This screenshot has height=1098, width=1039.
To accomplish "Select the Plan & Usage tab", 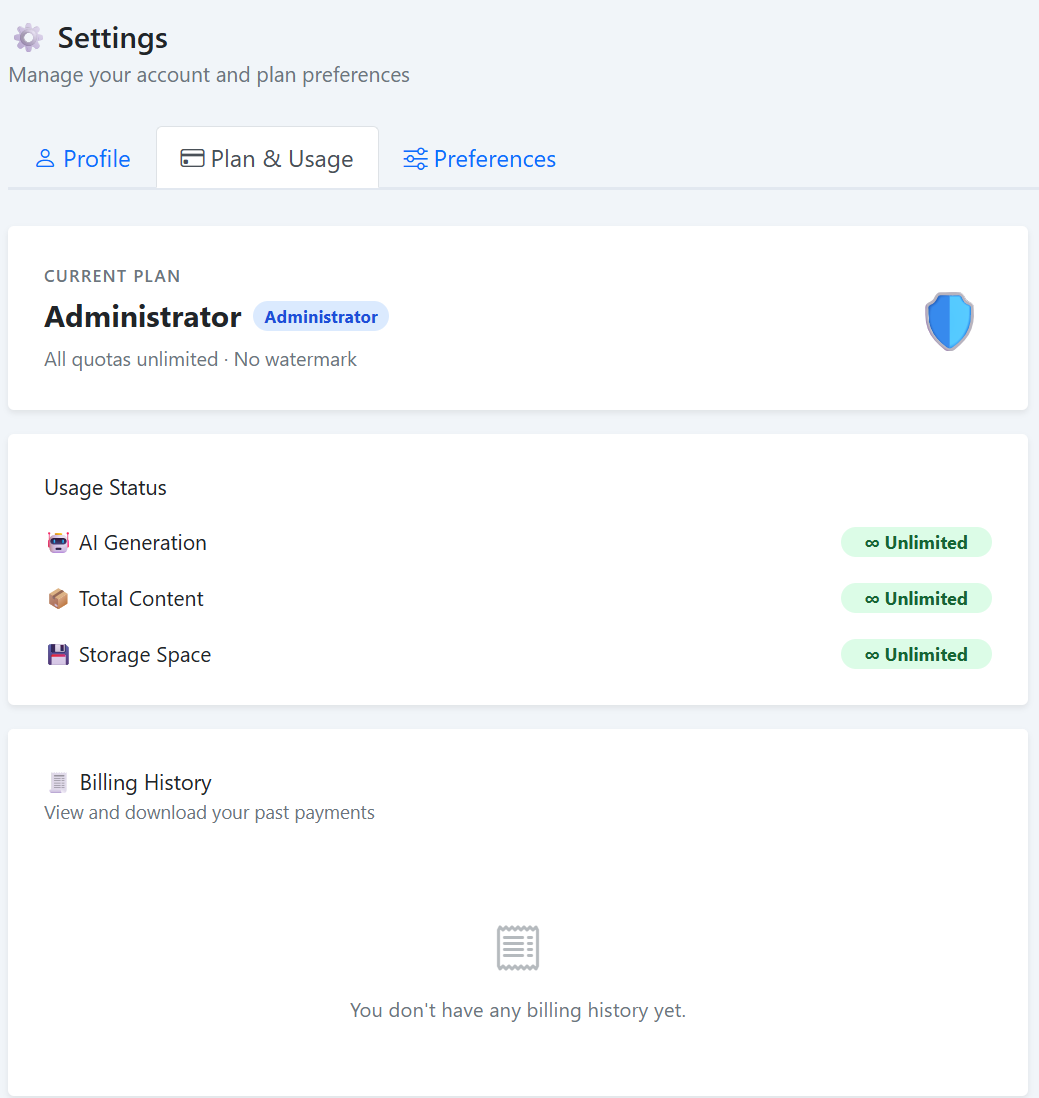I will pos(267,159).
